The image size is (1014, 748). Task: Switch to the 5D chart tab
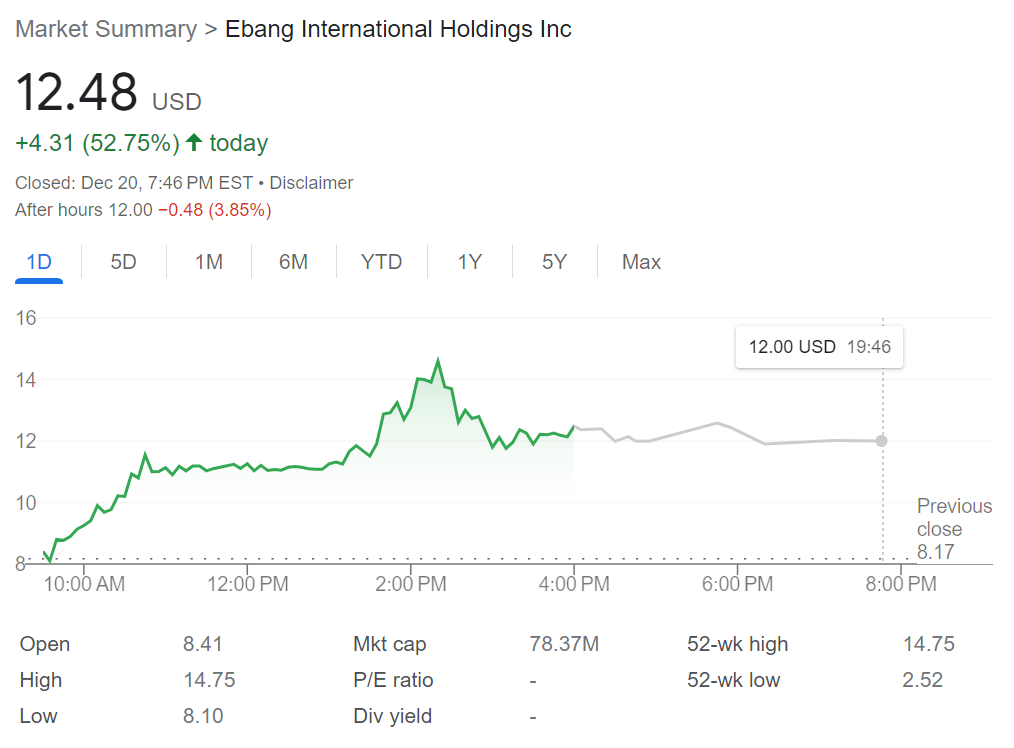pyautogui.click(x=123, y=262)
